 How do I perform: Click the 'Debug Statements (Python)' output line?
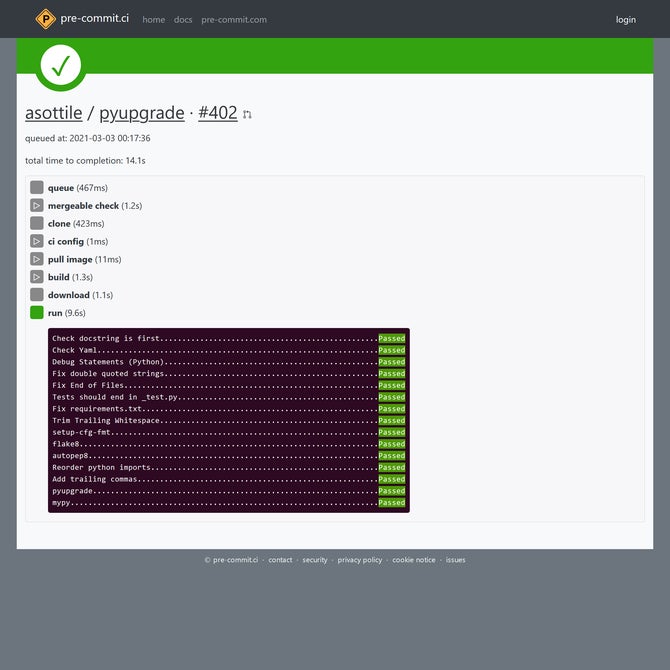point(229,362)
